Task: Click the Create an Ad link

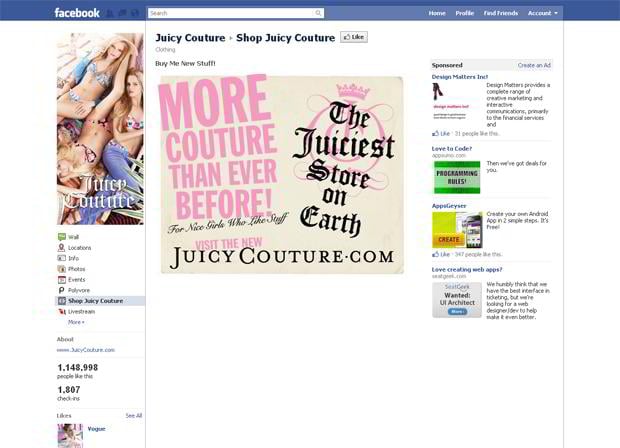Action: click(534, 65)
